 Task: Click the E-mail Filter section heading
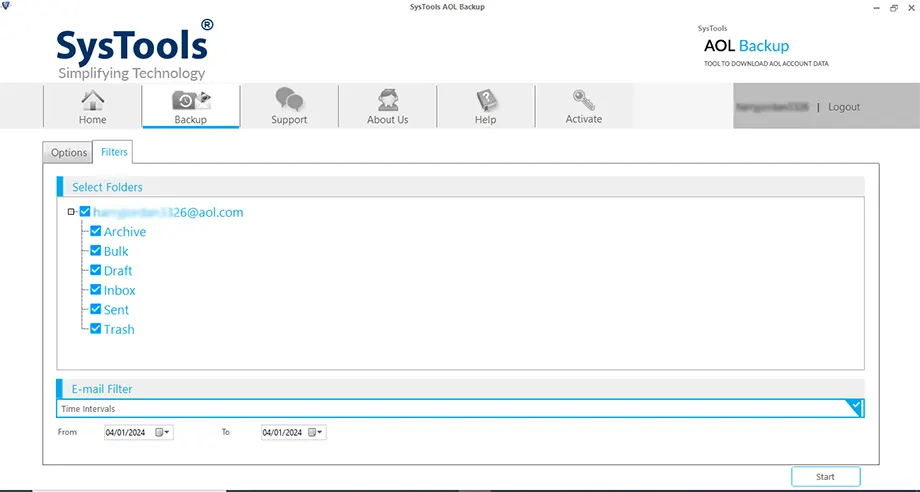point(102,389)
